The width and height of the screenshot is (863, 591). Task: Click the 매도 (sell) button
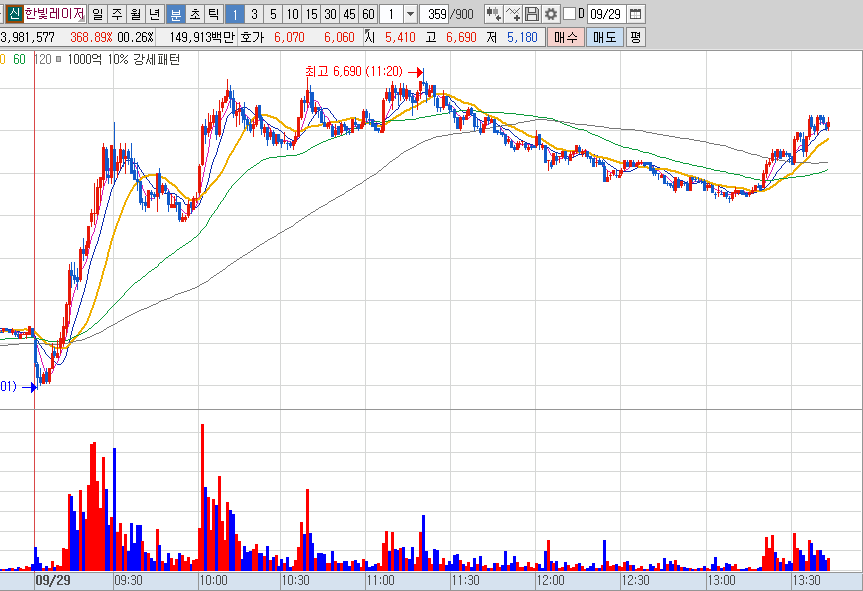click(x=604, y=37)
